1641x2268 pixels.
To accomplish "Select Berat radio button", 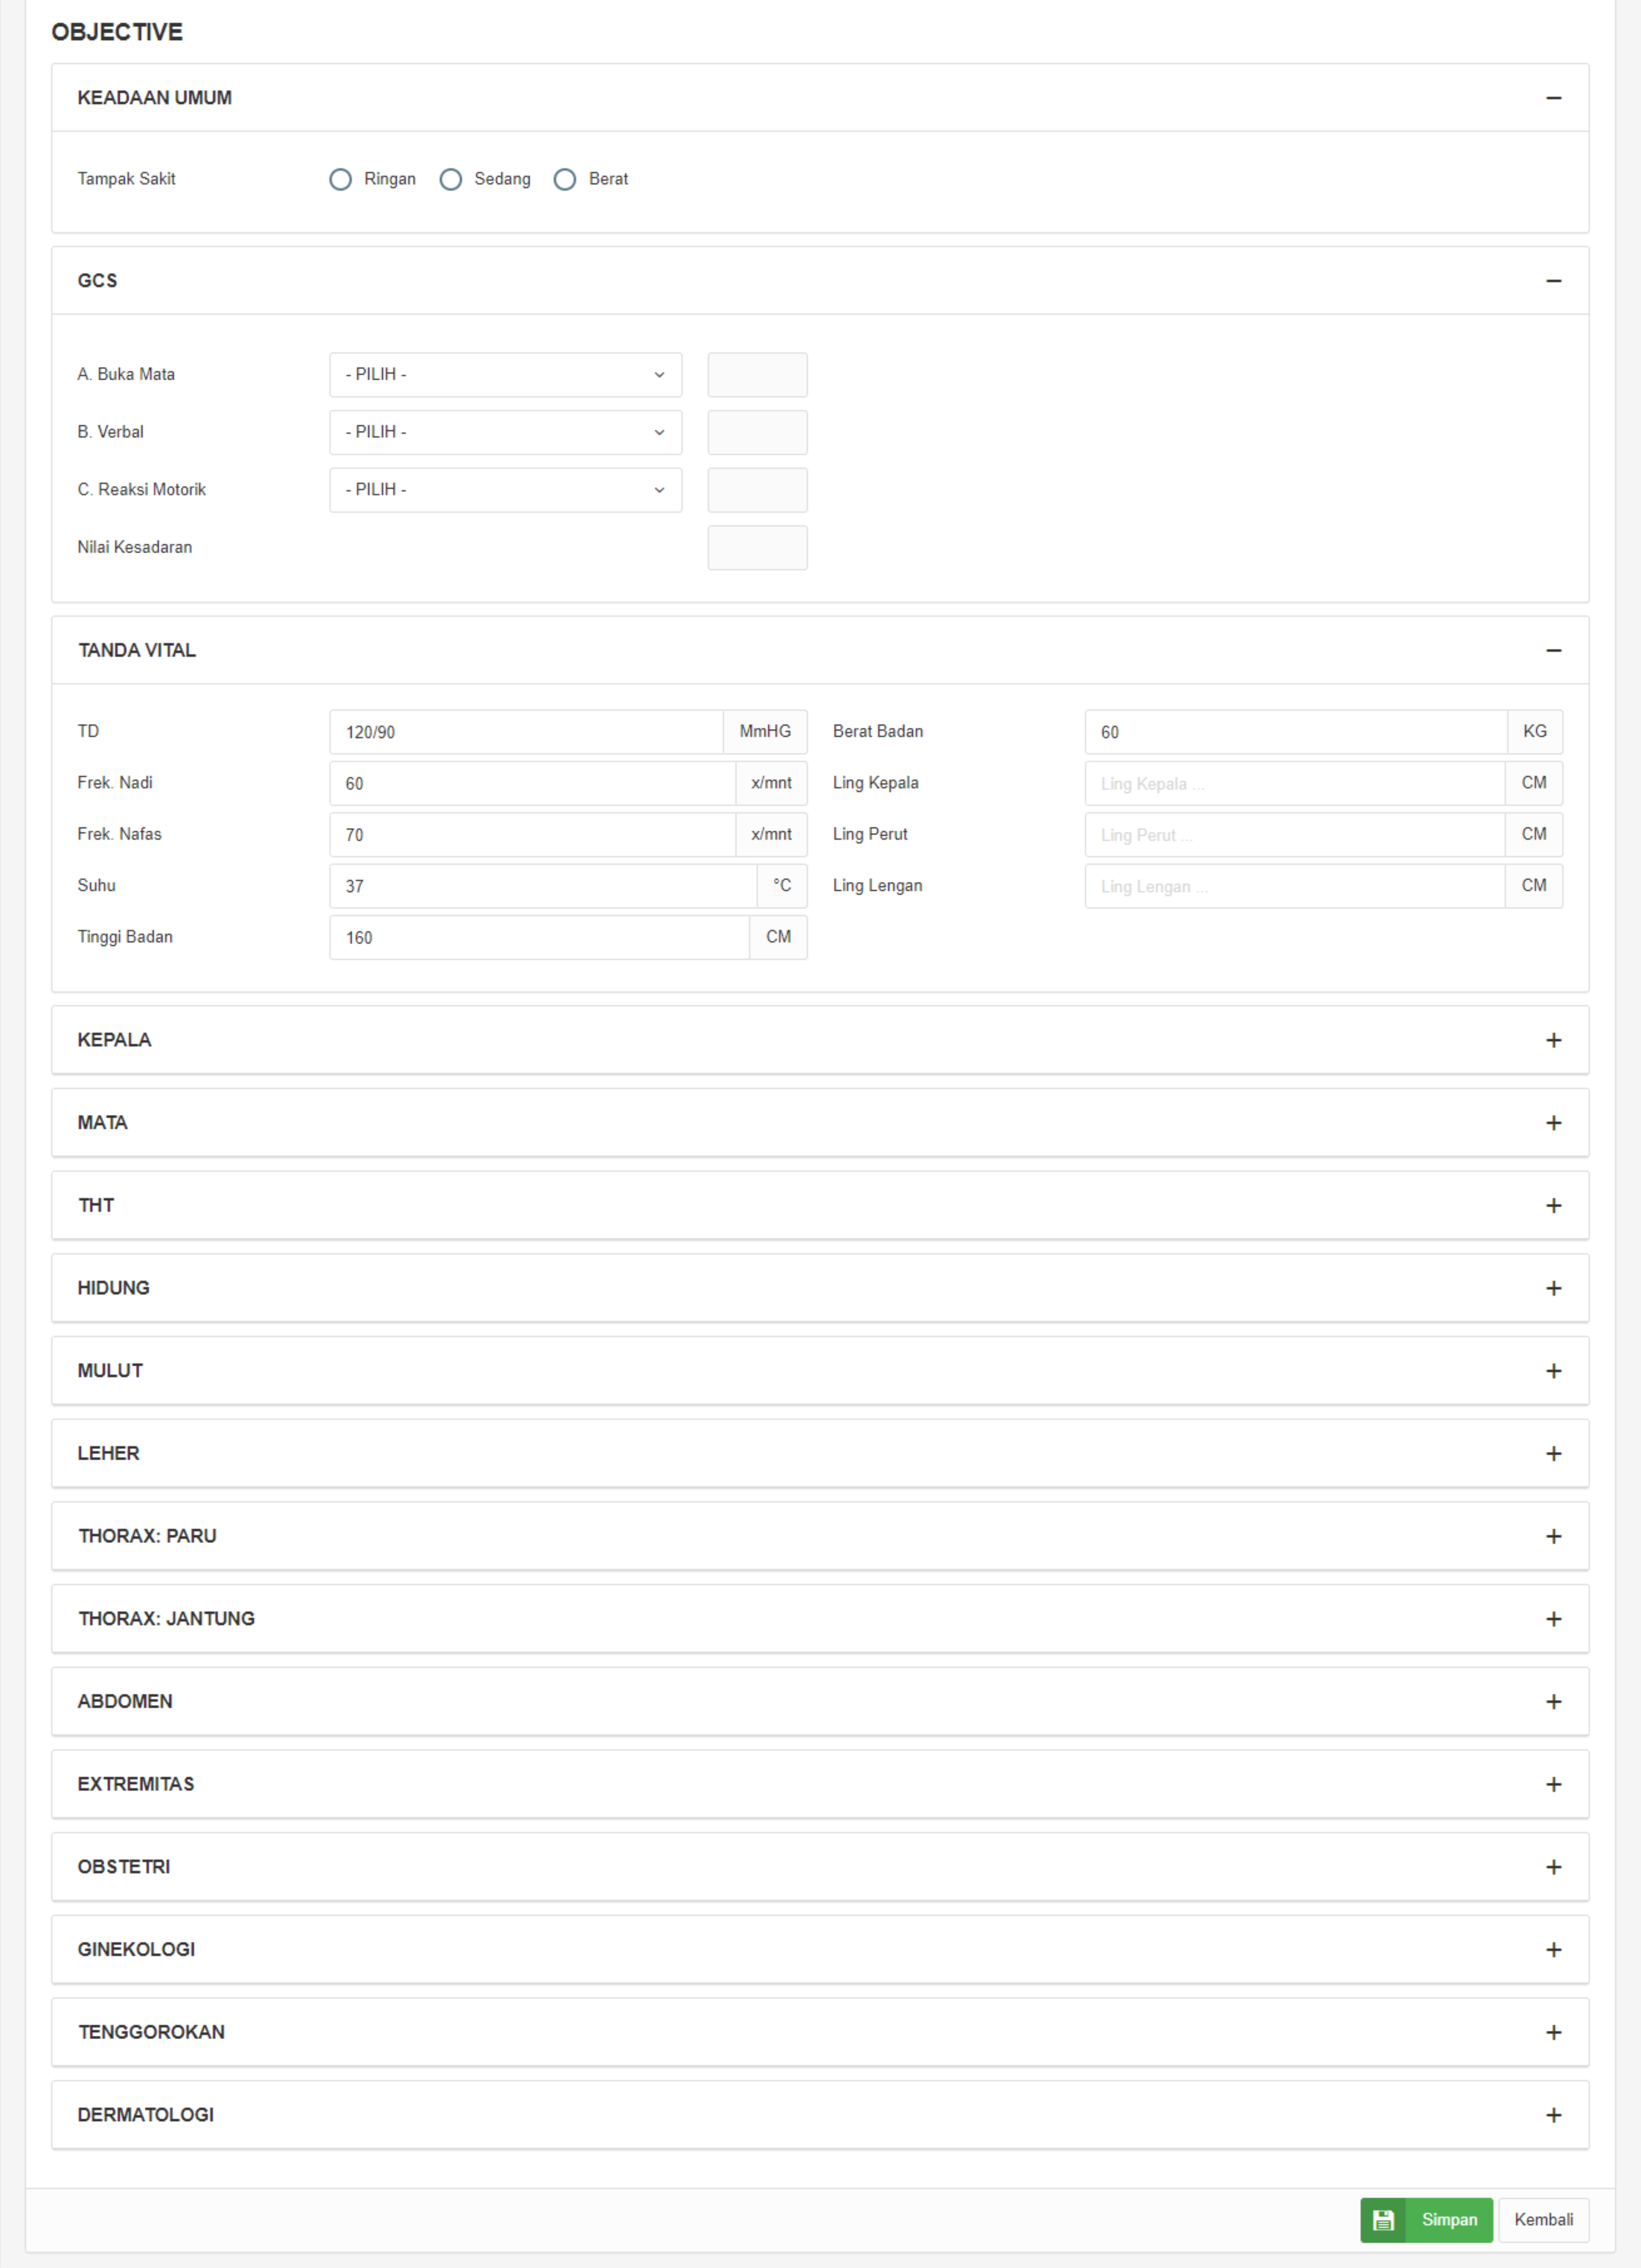I will pos(565,179).
